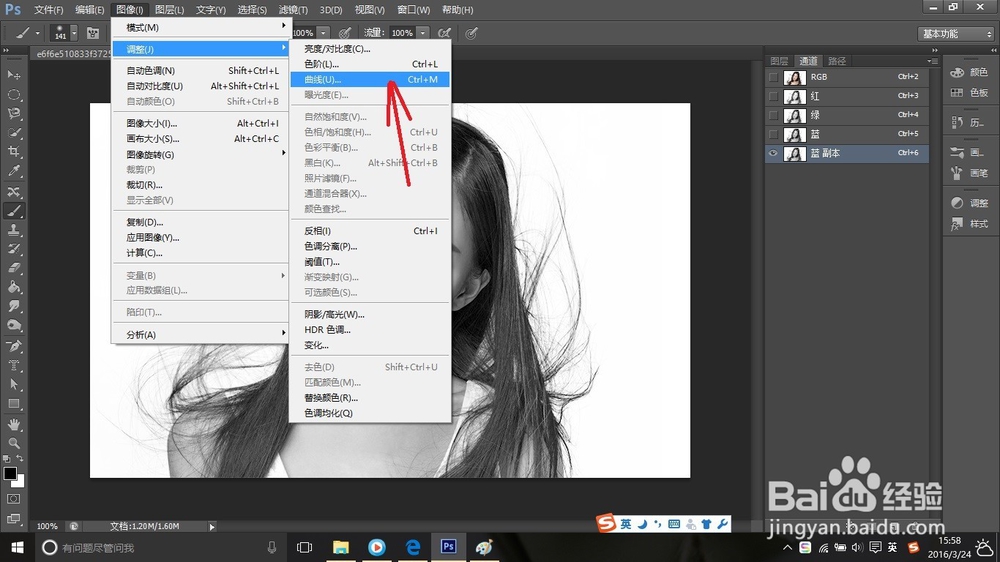Open File Explorer from taskbar
The image size is (1000, 562).
(341, 547)
